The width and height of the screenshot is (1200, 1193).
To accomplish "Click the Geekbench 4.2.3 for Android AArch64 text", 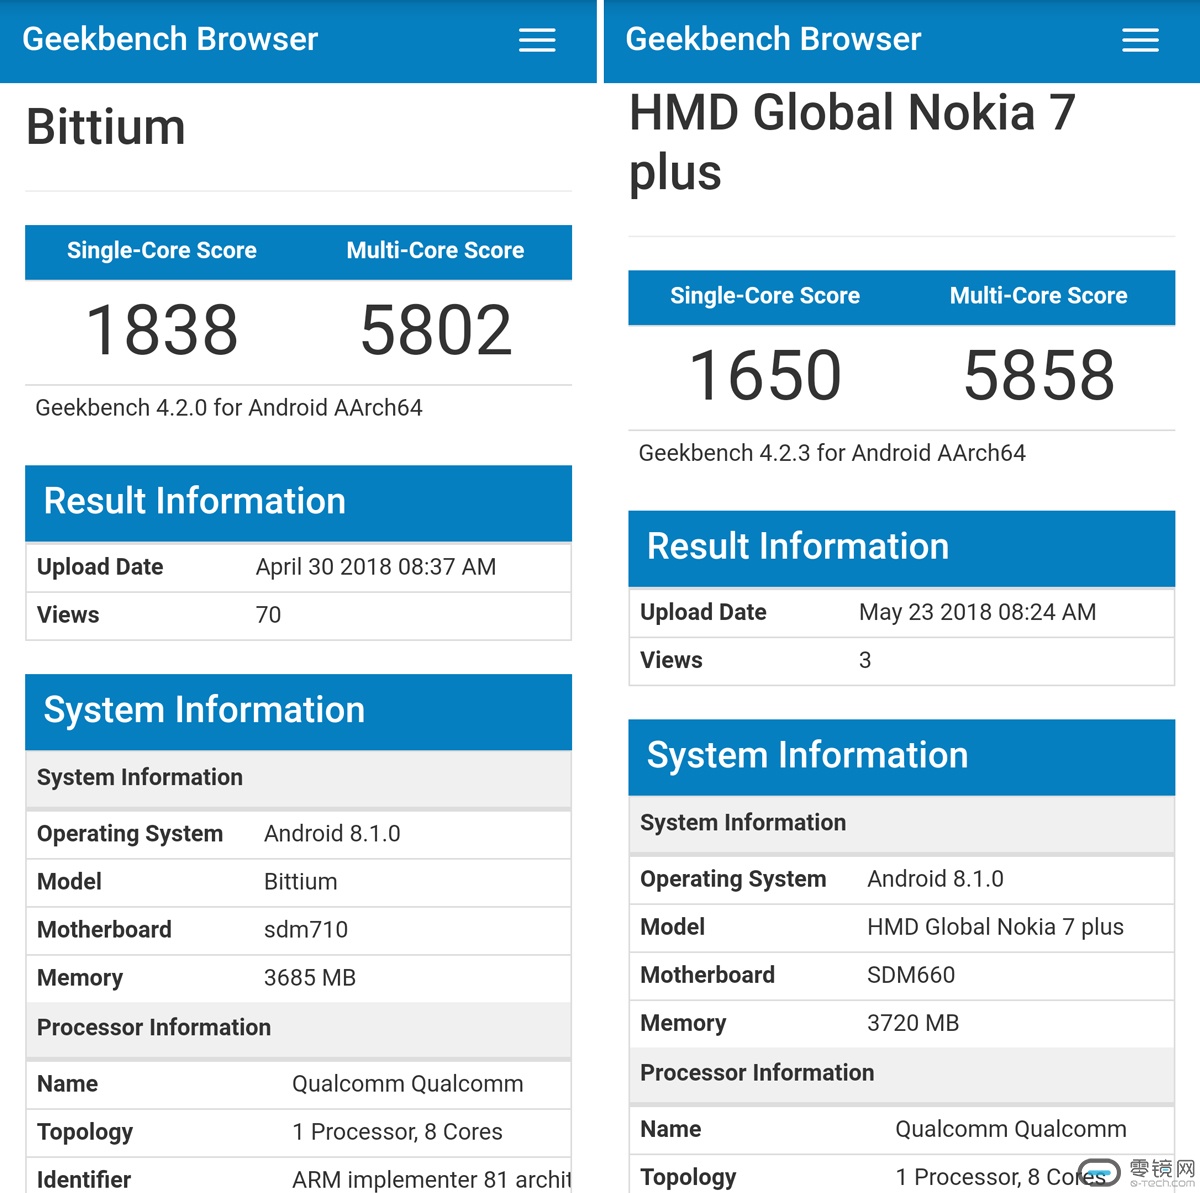I will pos(832,453).
